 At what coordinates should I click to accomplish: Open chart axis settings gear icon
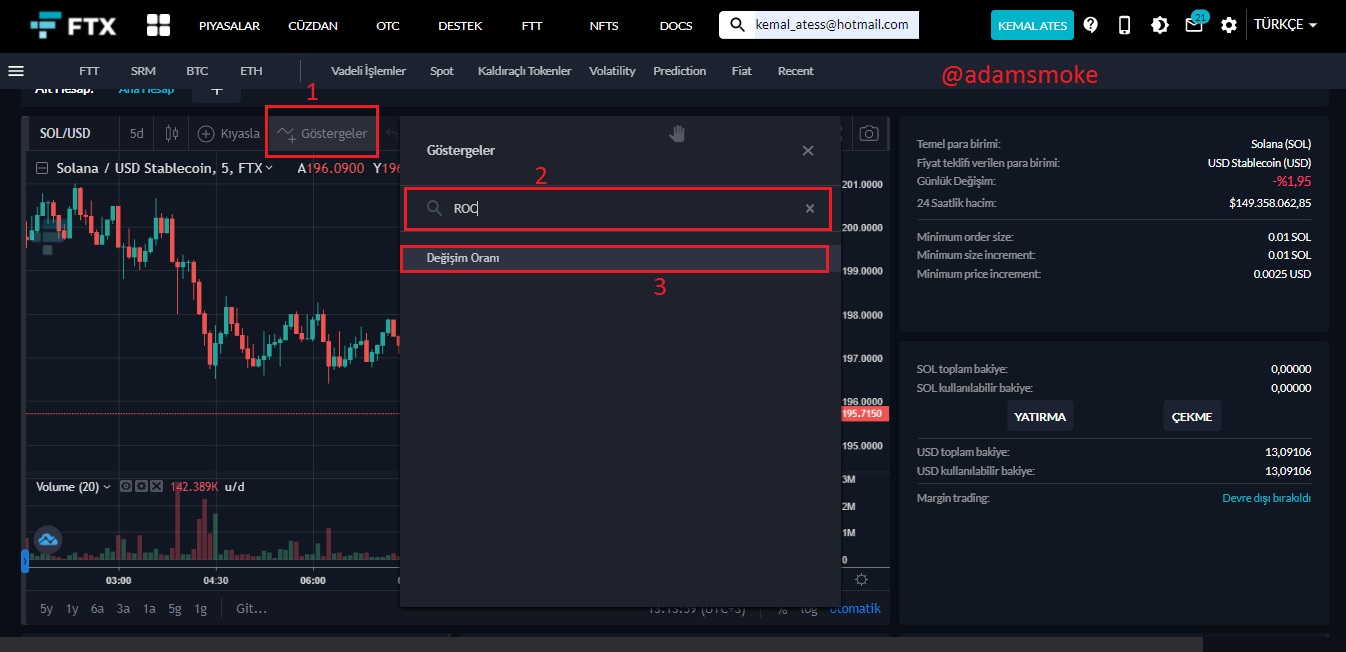coord(862,579)
